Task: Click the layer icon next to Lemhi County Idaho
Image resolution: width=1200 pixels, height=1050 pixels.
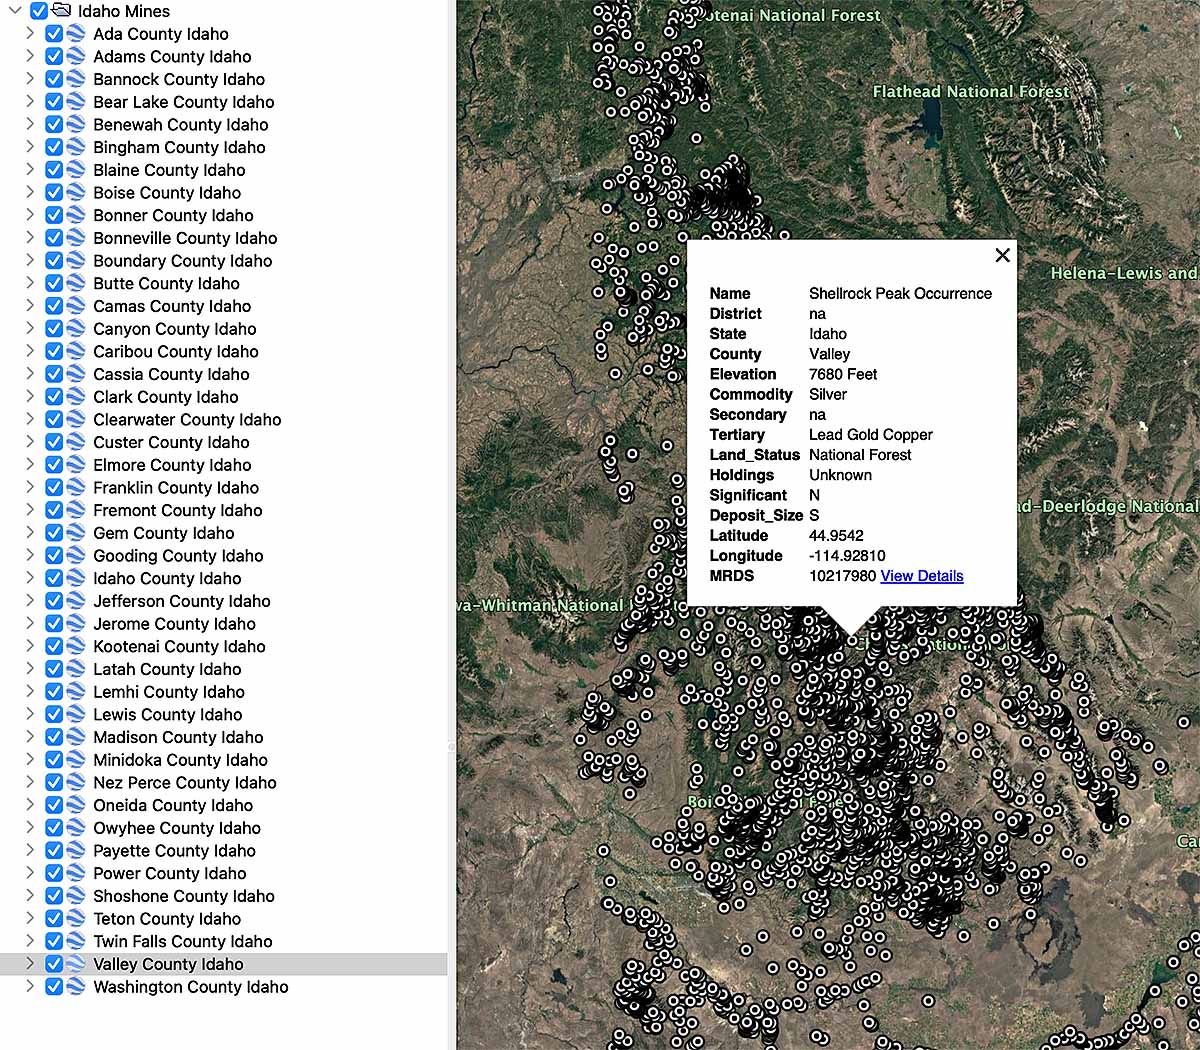Action: click(x=76, y=691)
